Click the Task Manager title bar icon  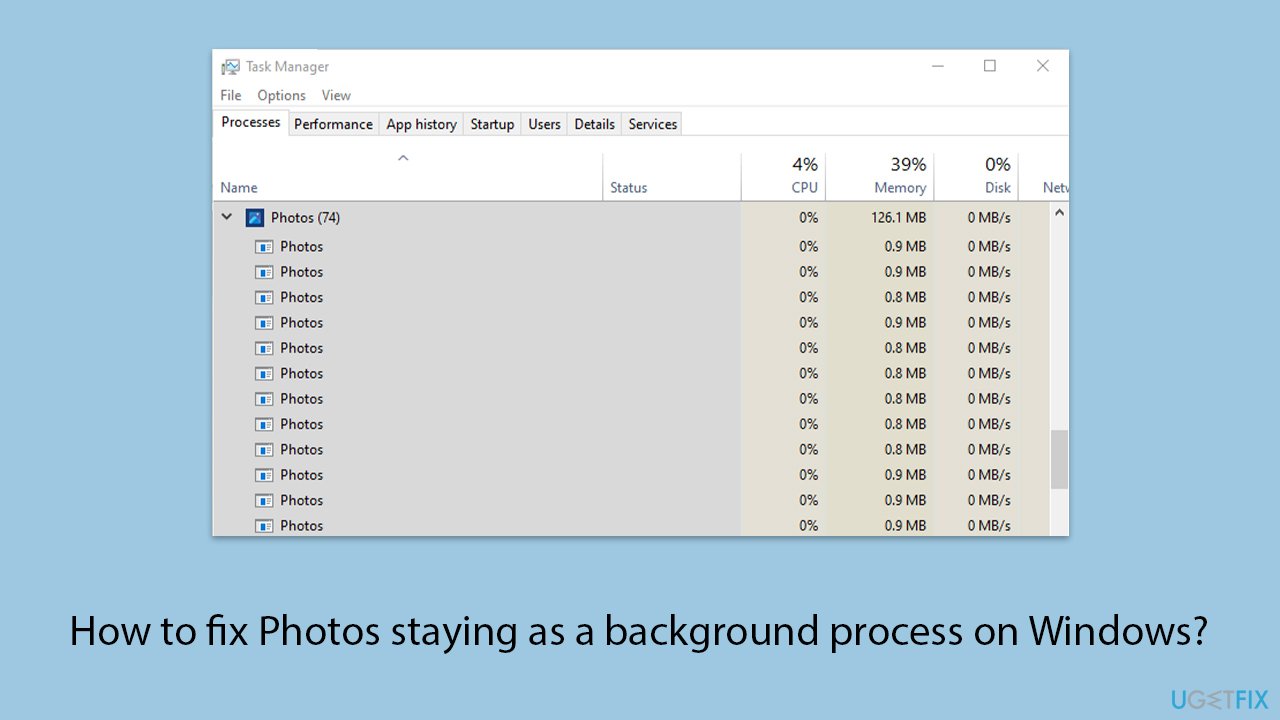230,67
